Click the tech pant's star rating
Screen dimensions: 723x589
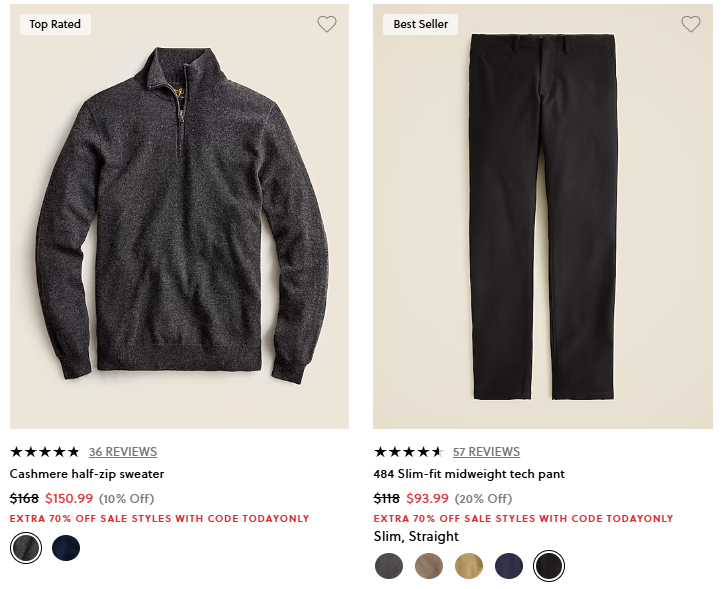tap(409, 452)
